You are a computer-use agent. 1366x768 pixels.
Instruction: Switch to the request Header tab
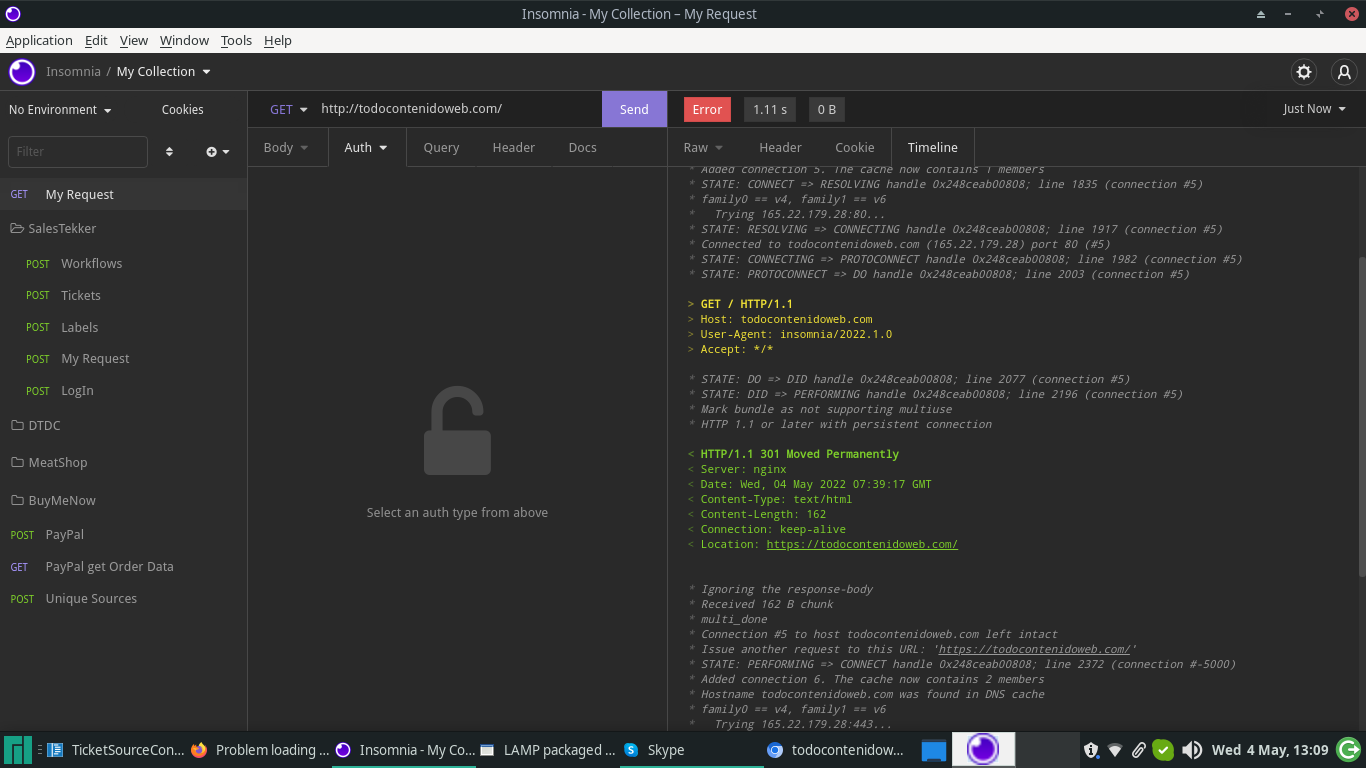tap(513, 148)
